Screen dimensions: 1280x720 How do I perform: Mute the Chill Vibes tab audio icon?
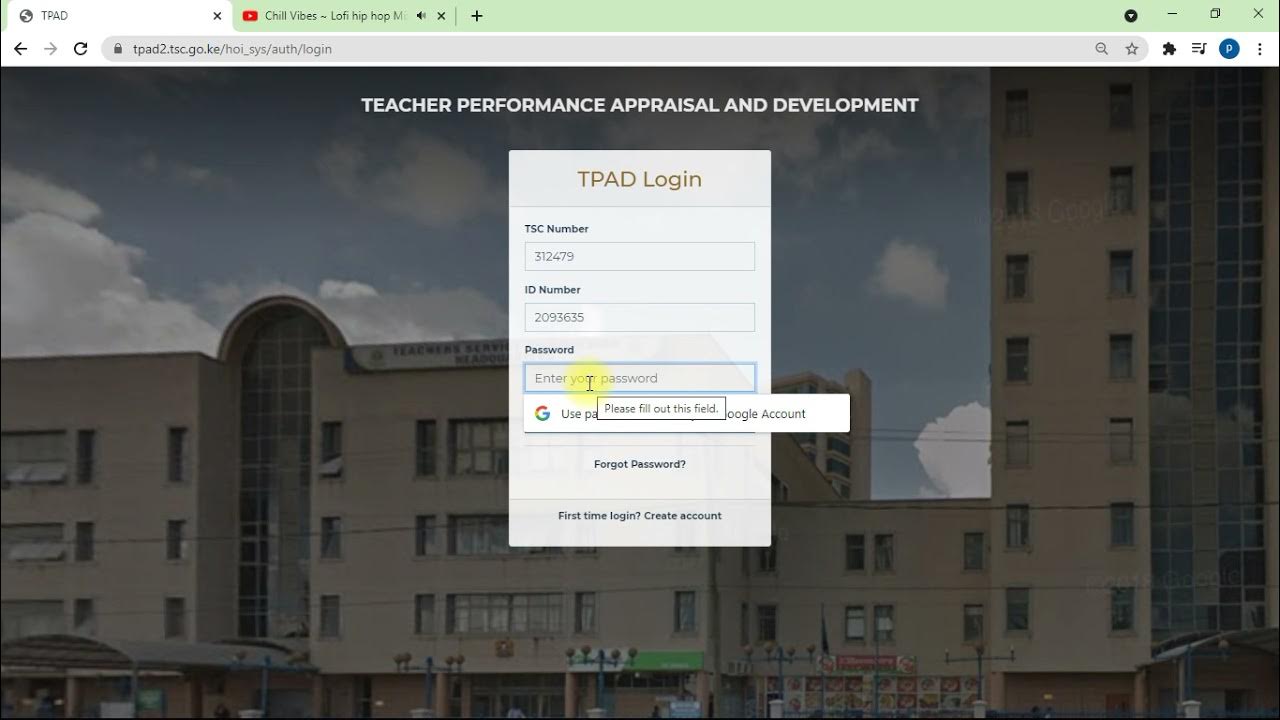[421, 16]
